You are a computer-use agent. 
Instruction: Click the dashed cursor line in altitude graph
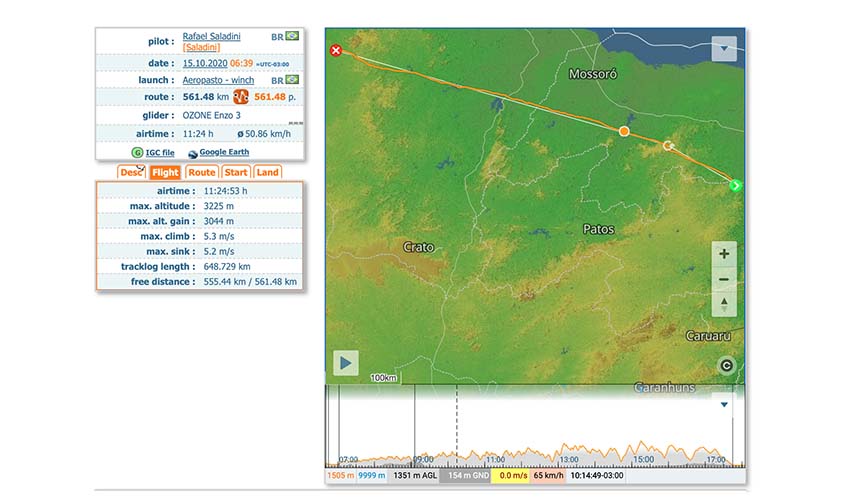(x=456, y=424)
